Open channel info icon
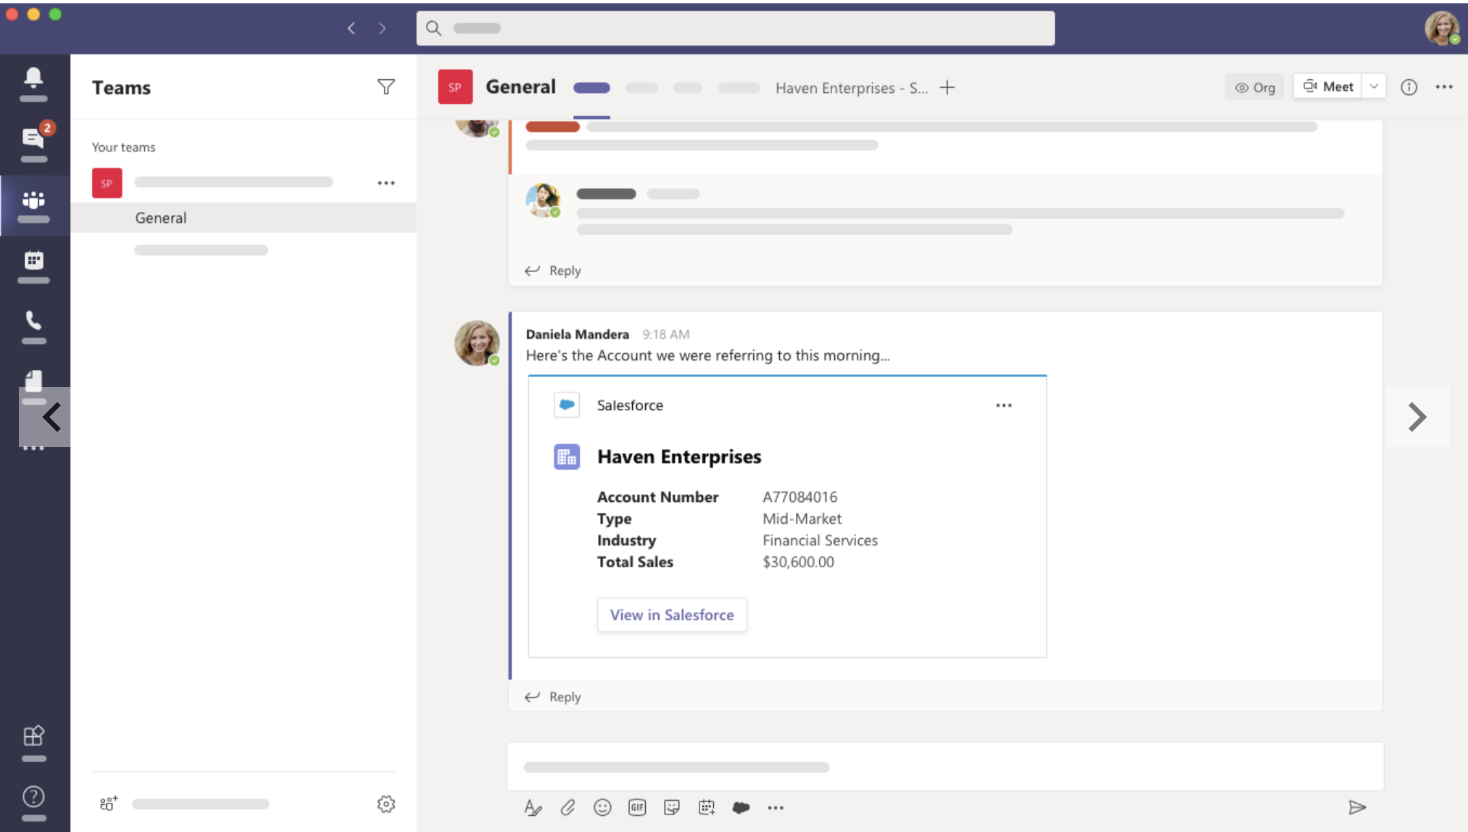Screen dimensions: 1468x832 click(x=1409, y=87)
